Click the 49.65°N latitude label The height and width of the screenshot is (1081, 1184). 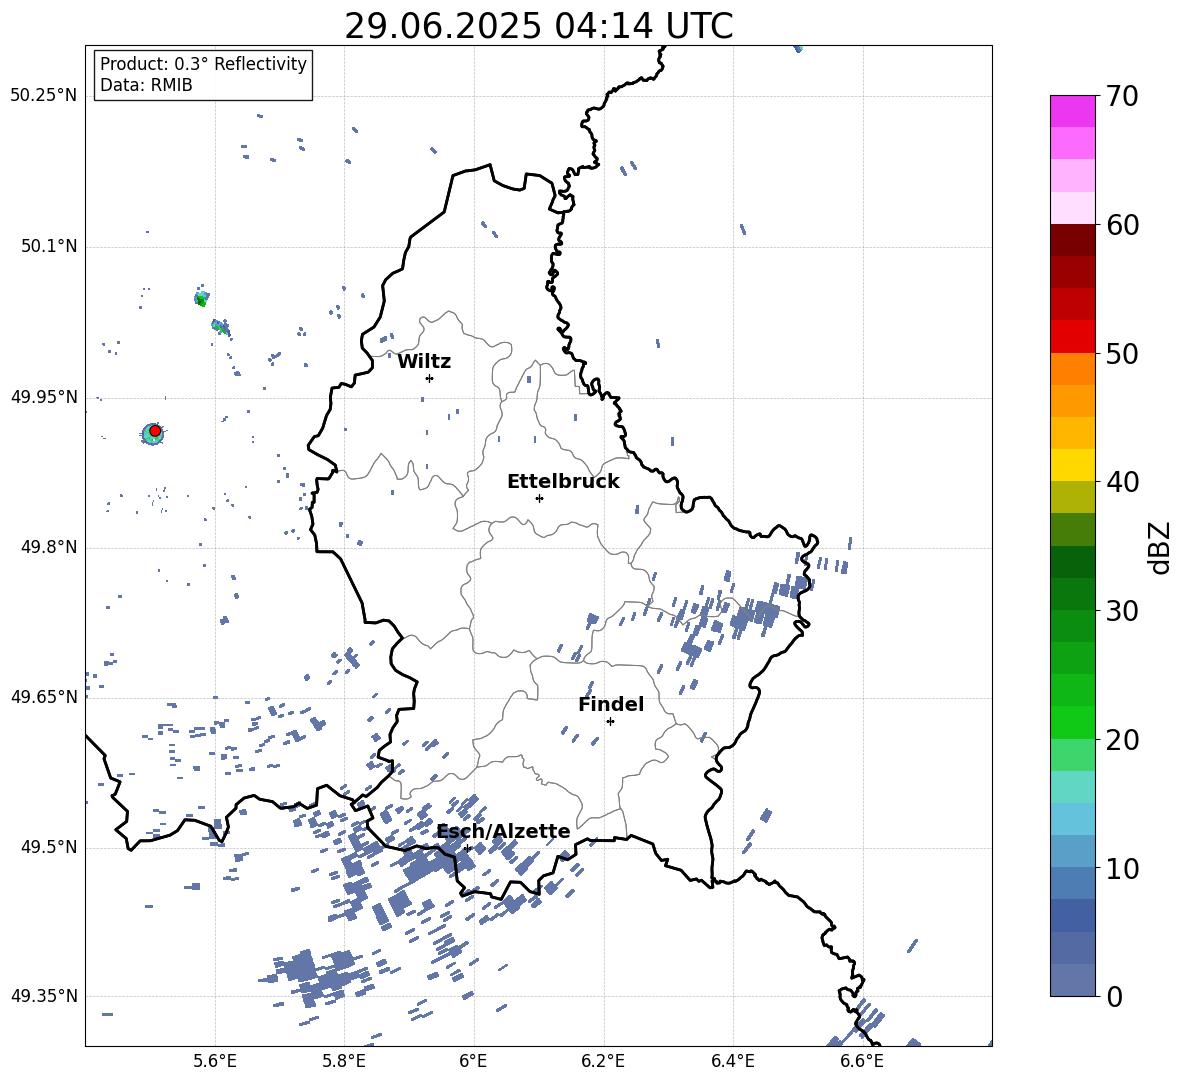pyautogui.click(x=44, y=696)
